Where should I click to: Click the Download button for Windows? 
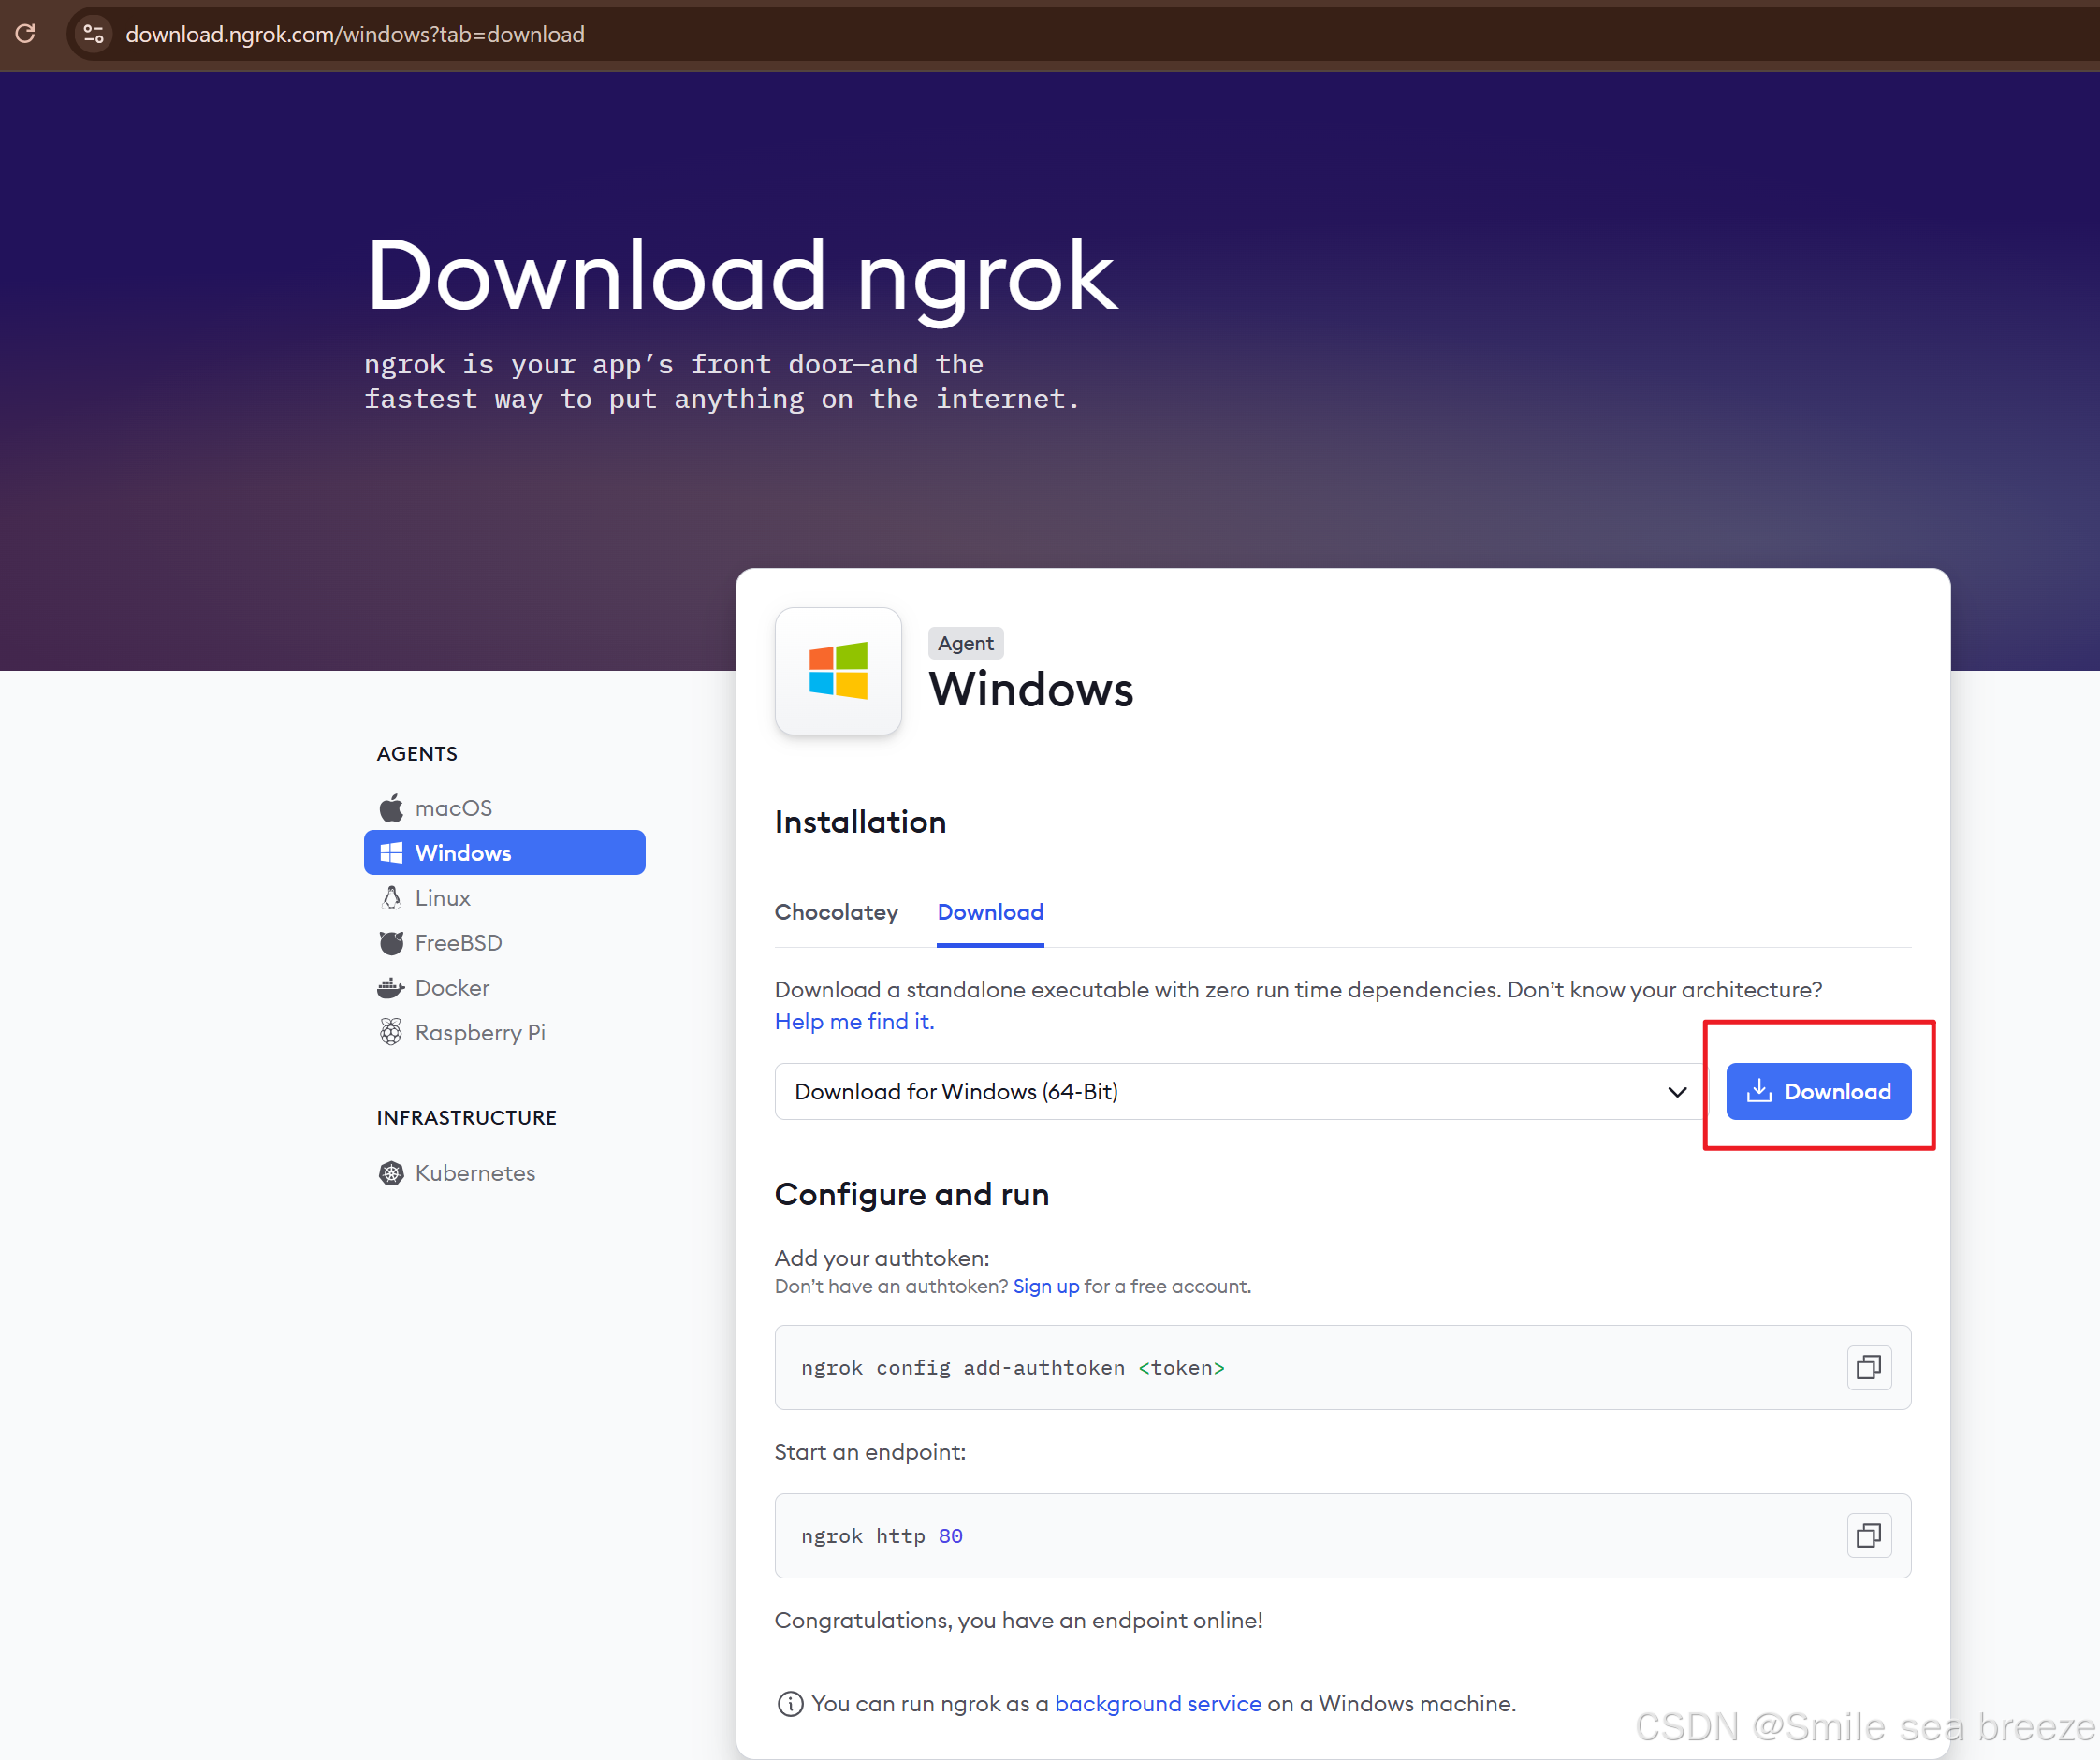1818,1091
